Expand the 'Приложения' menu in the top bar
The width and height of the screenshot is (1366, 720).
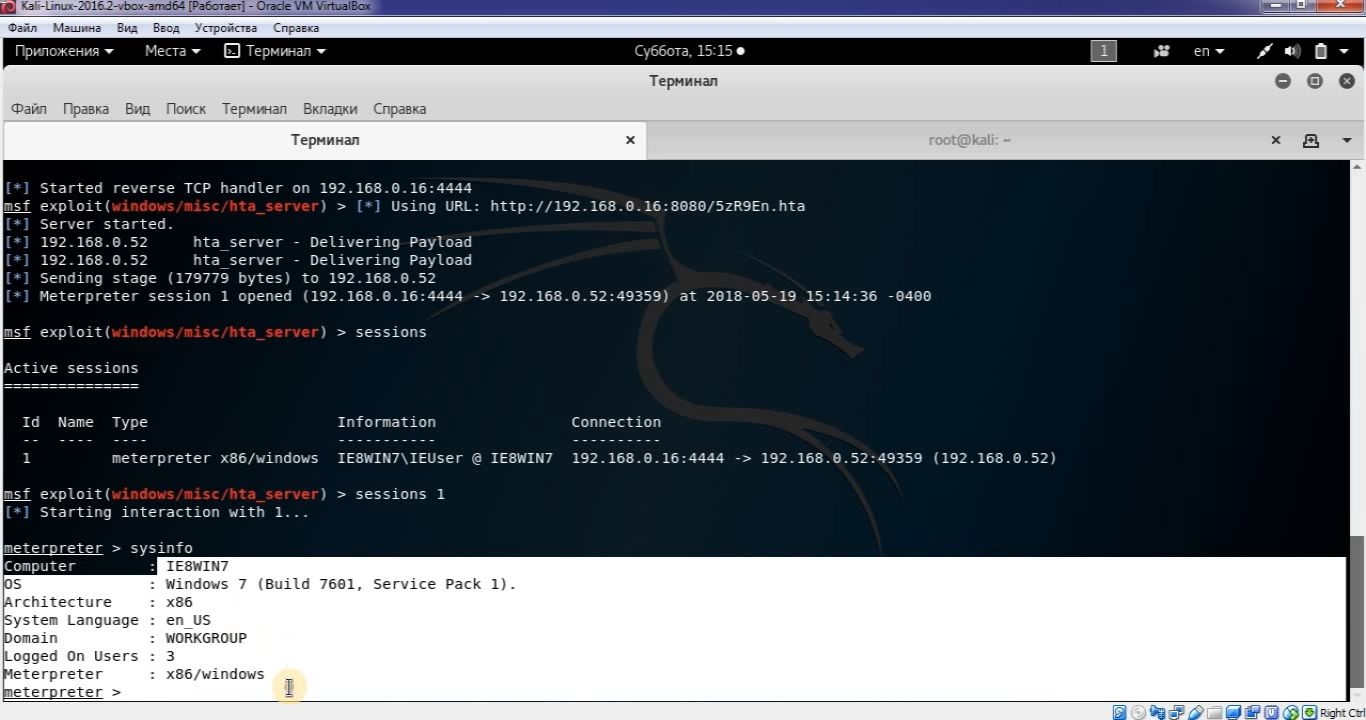pos(64,51)
